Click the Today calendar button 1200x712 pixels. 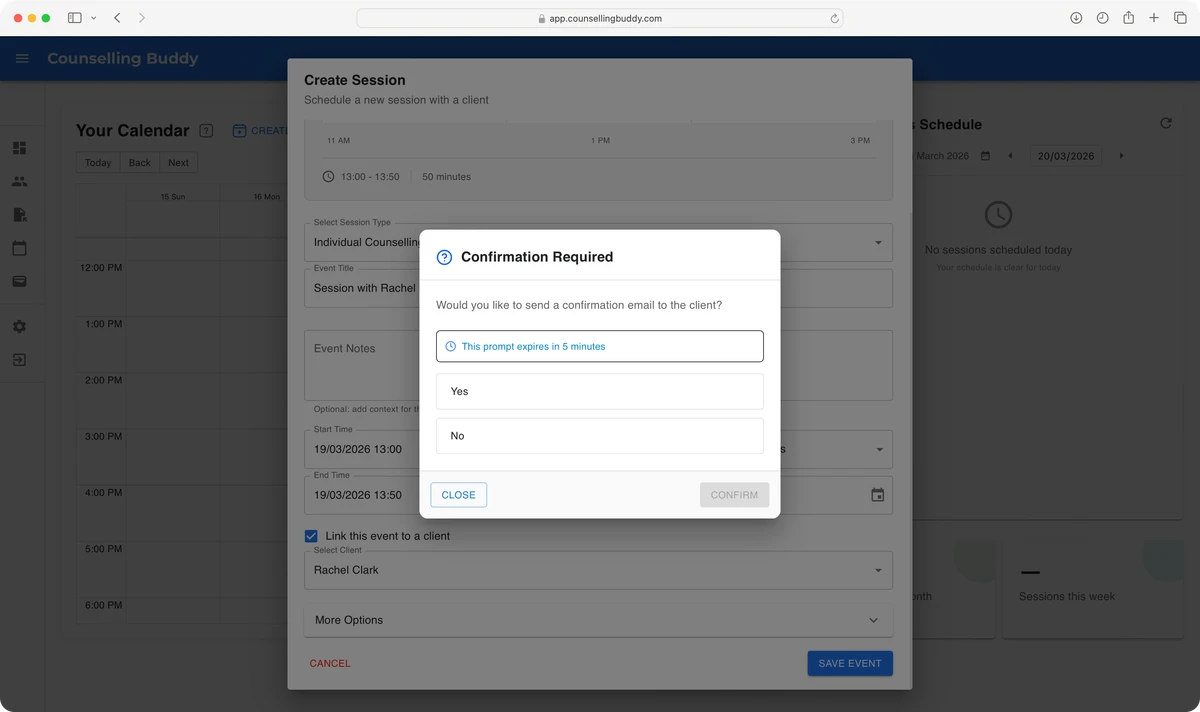(98, 163)
